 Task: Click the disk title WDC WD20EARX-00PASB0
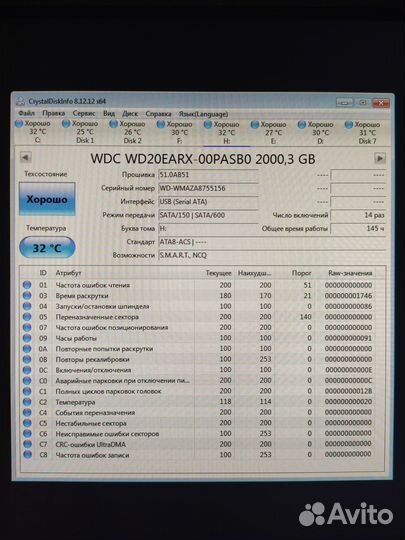[x=171, y=159]
